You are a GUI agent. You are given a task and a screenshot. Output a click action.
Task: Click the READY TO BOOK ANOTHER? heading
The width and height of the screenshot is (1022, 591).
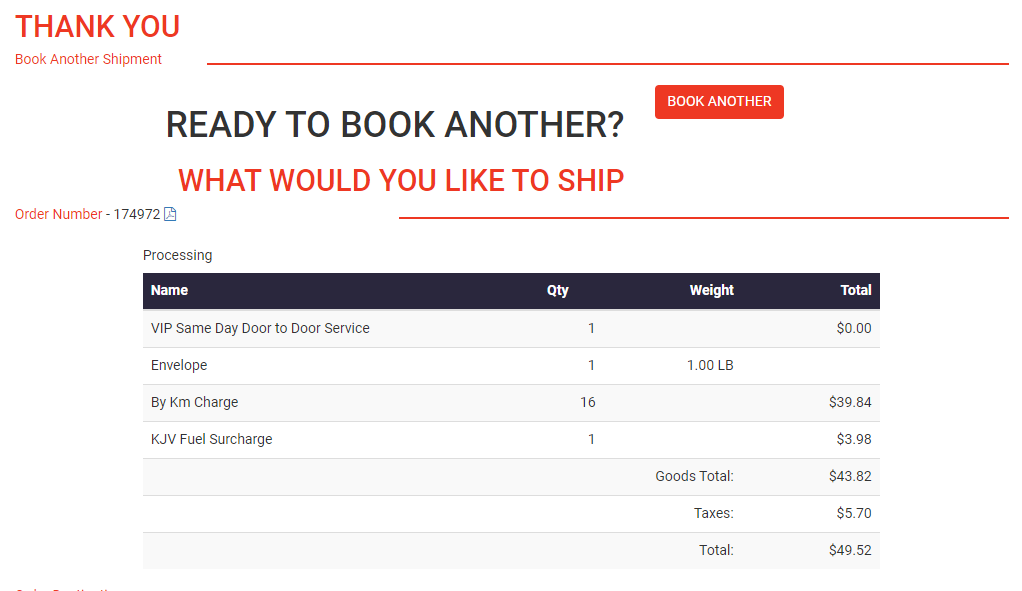pos(394,125)
